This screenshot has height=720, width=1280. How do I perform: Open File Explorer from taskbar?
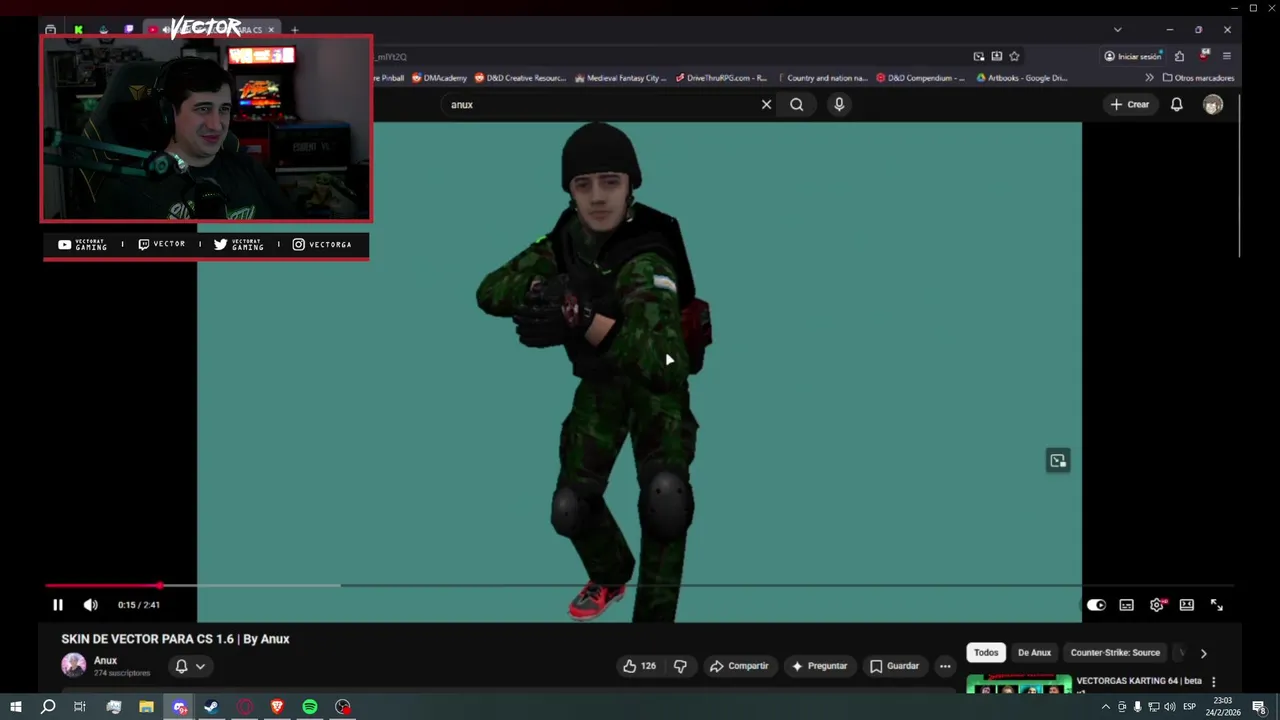click(x=146, y=707)
